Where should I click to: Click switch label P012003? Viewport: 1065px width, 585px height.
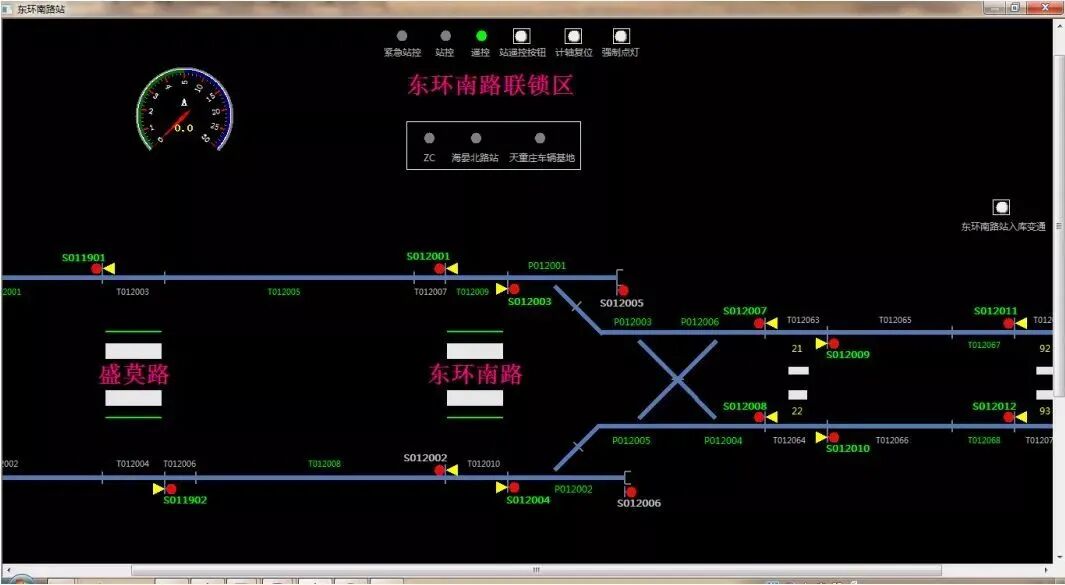pos(633,322)
